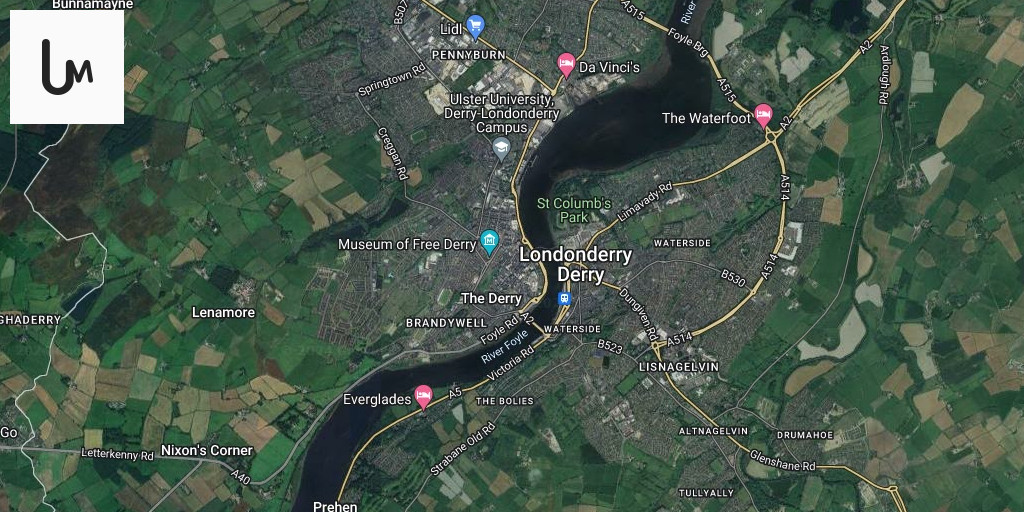
Task: Click the Lenamore place label
Action: (x=224, y=312)
